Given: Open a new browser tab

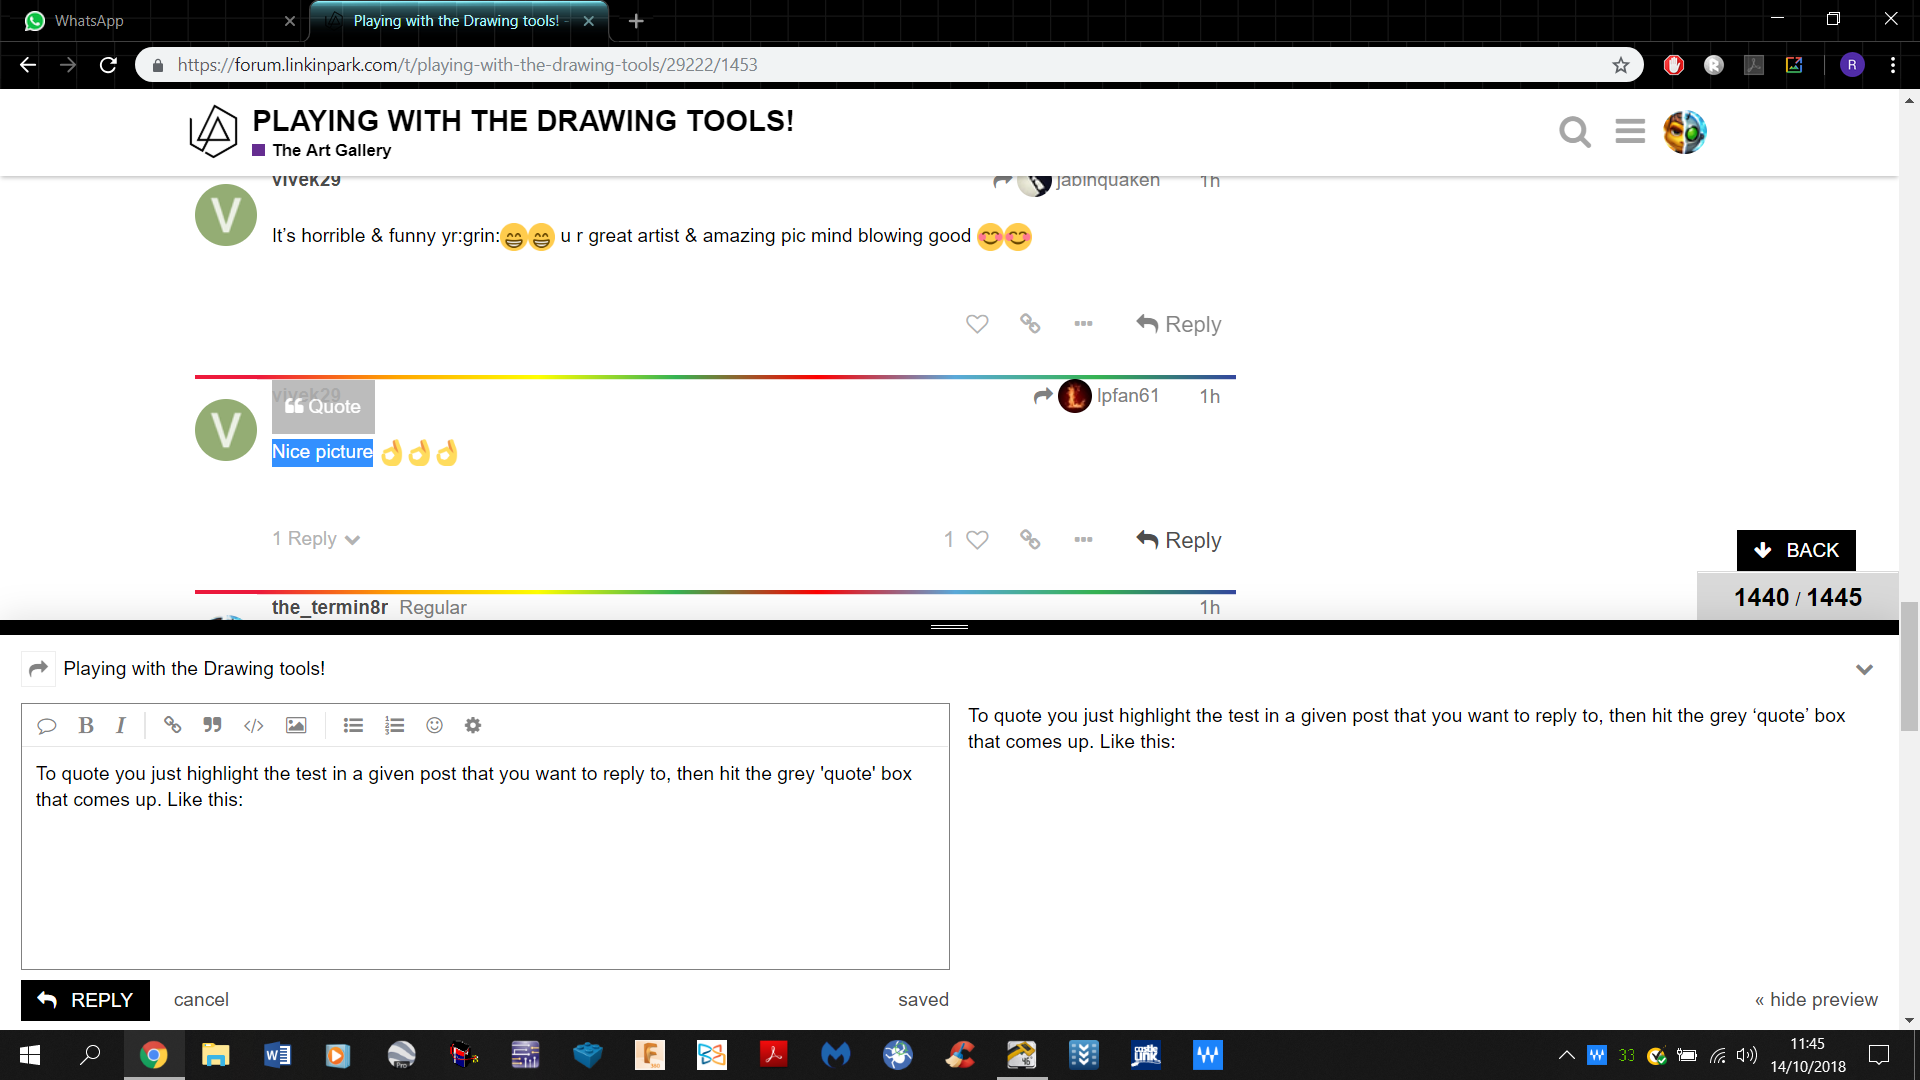Looking at the screenshot, I should [636, 21].
